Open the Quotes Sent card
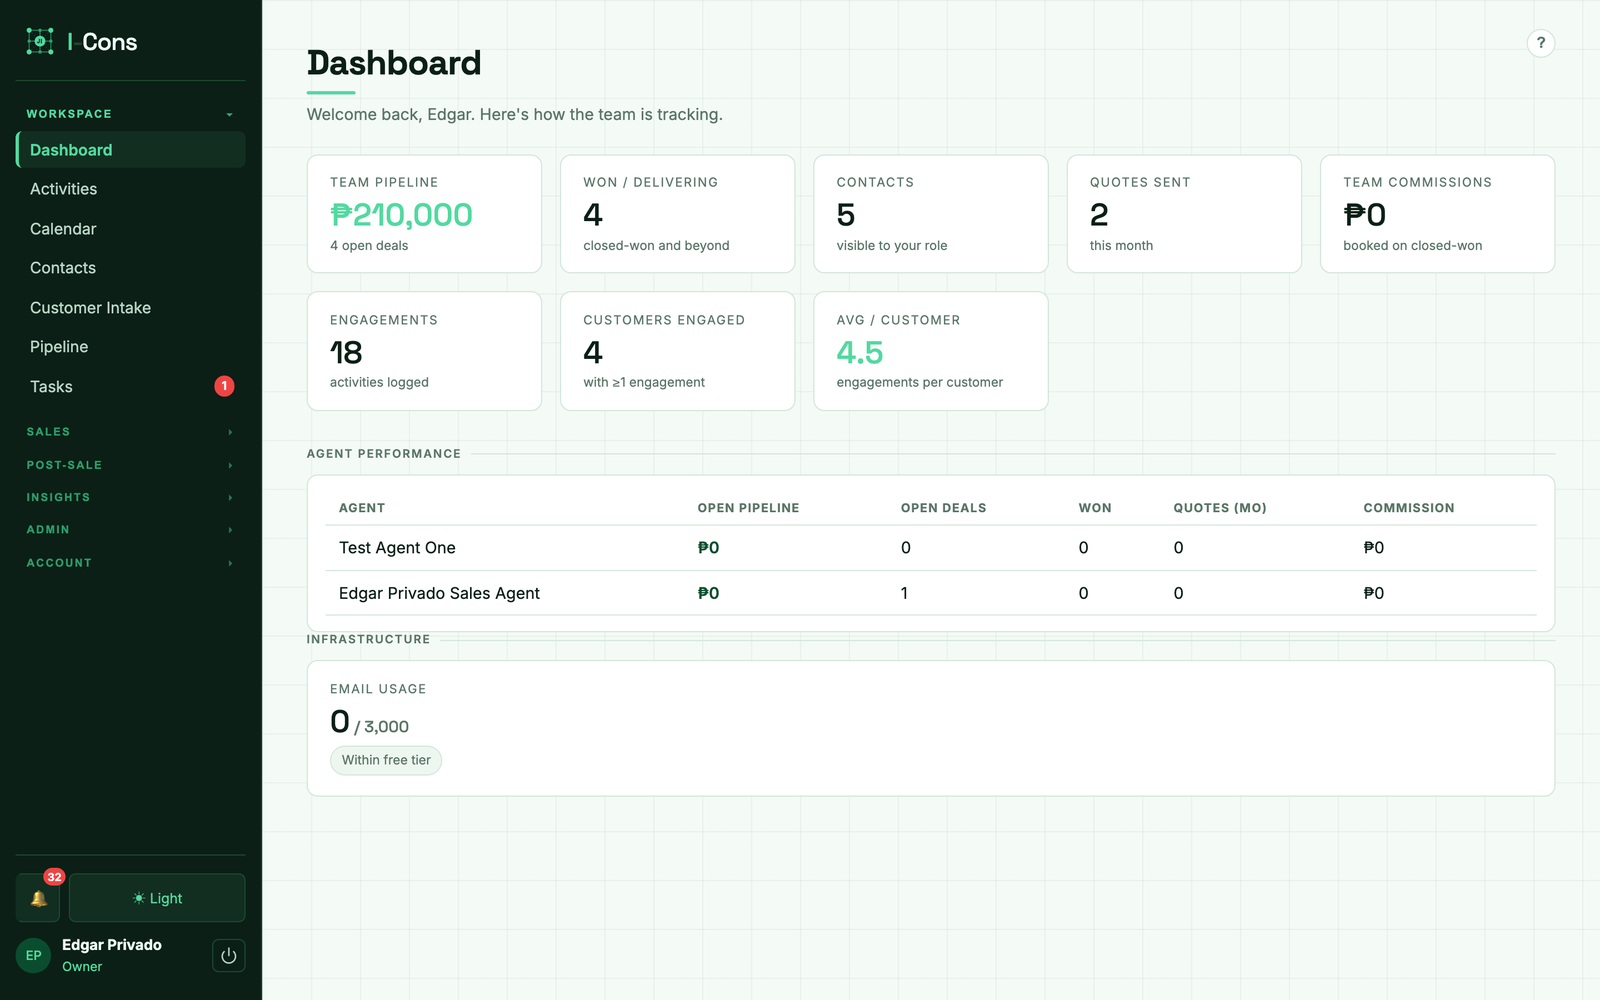 tap(1184, 214)
